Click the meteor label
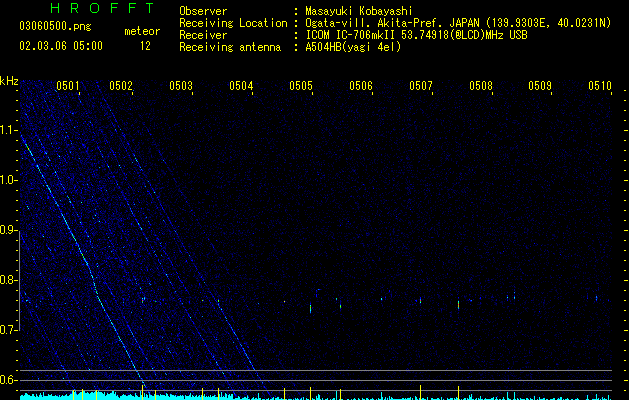The height and width of the screenshot is (400, 629). 142,31
